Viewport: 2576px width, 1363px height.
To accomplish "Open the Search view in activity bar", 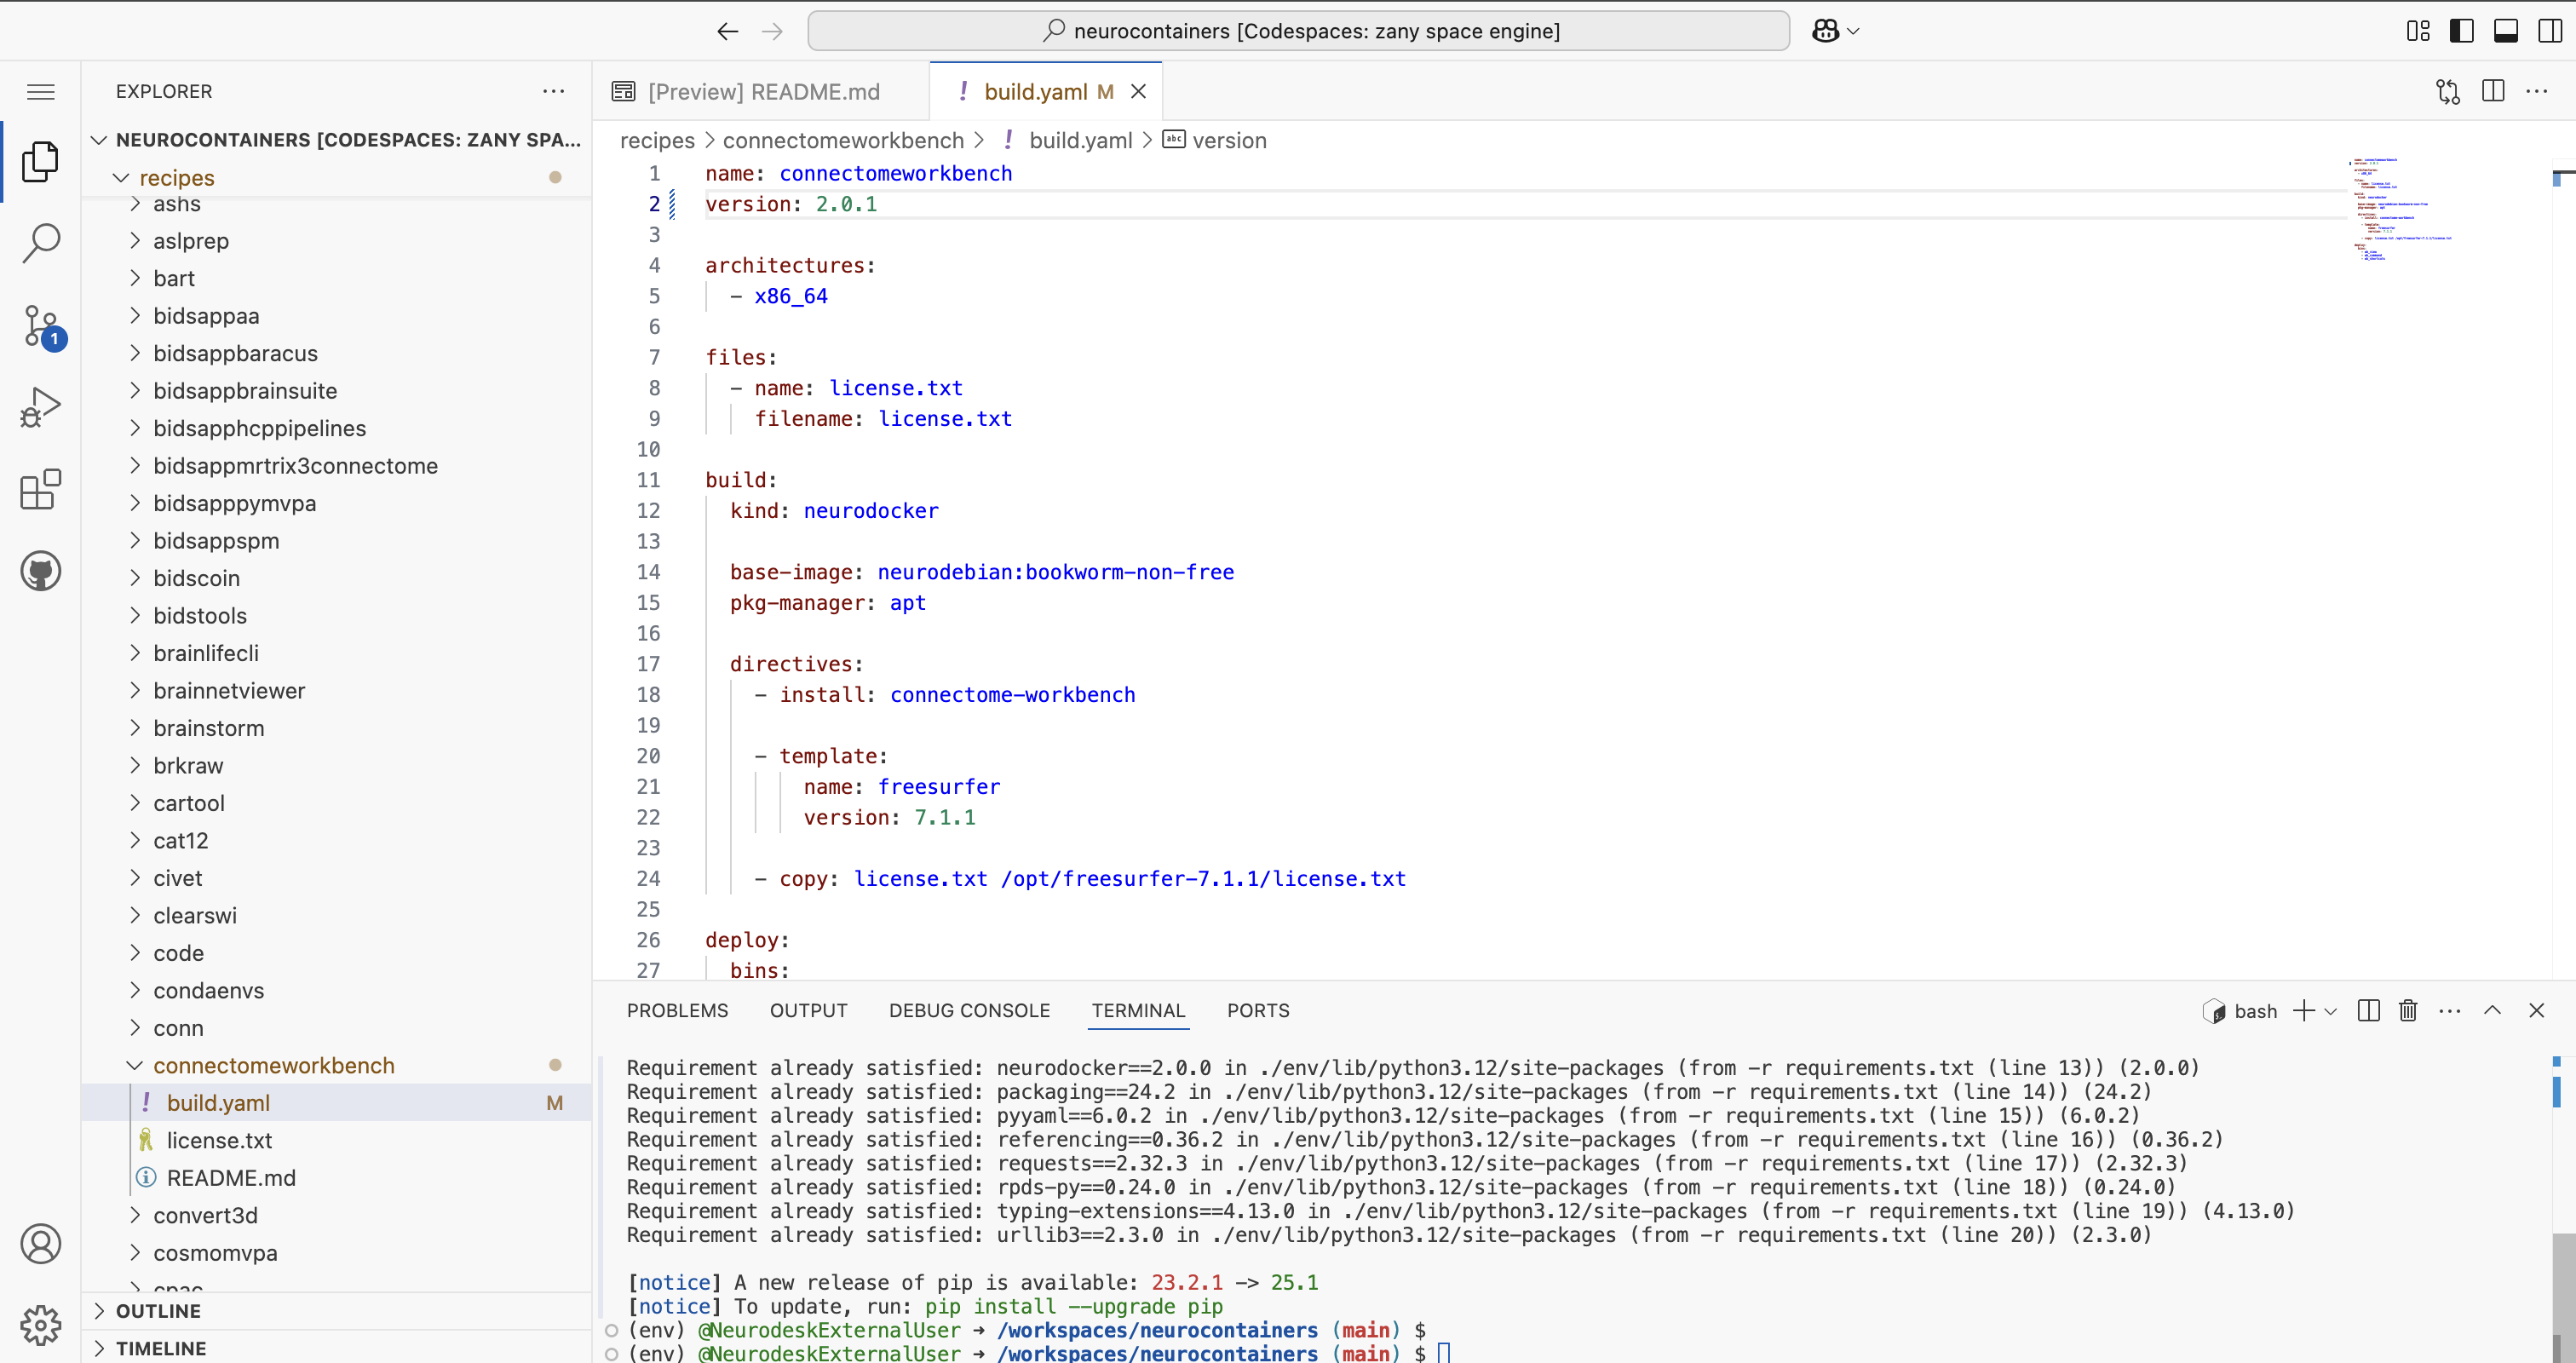I will coord(41,242).
